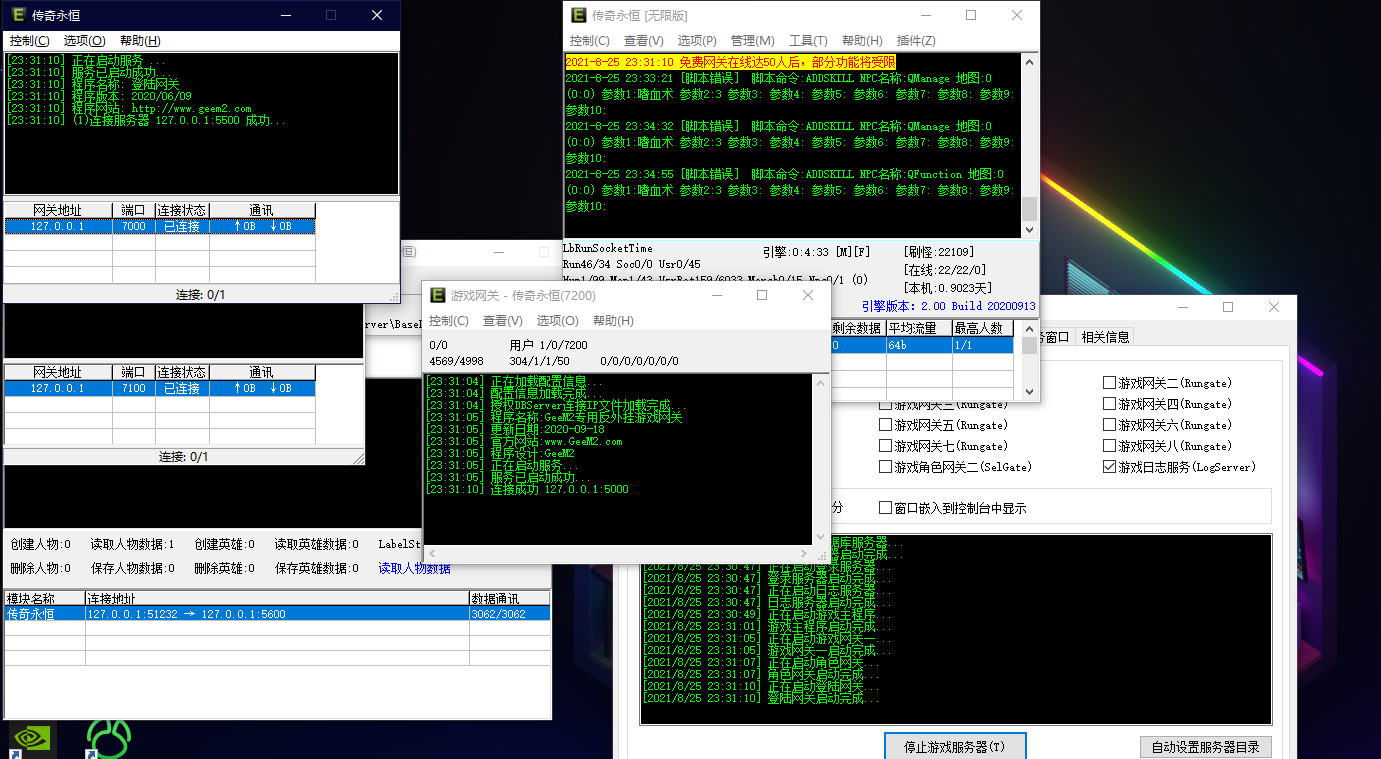Viewport: 1381px width, 759px height.
Task: Click 网关地址 column header in port 7000 table
Action: 58,211
